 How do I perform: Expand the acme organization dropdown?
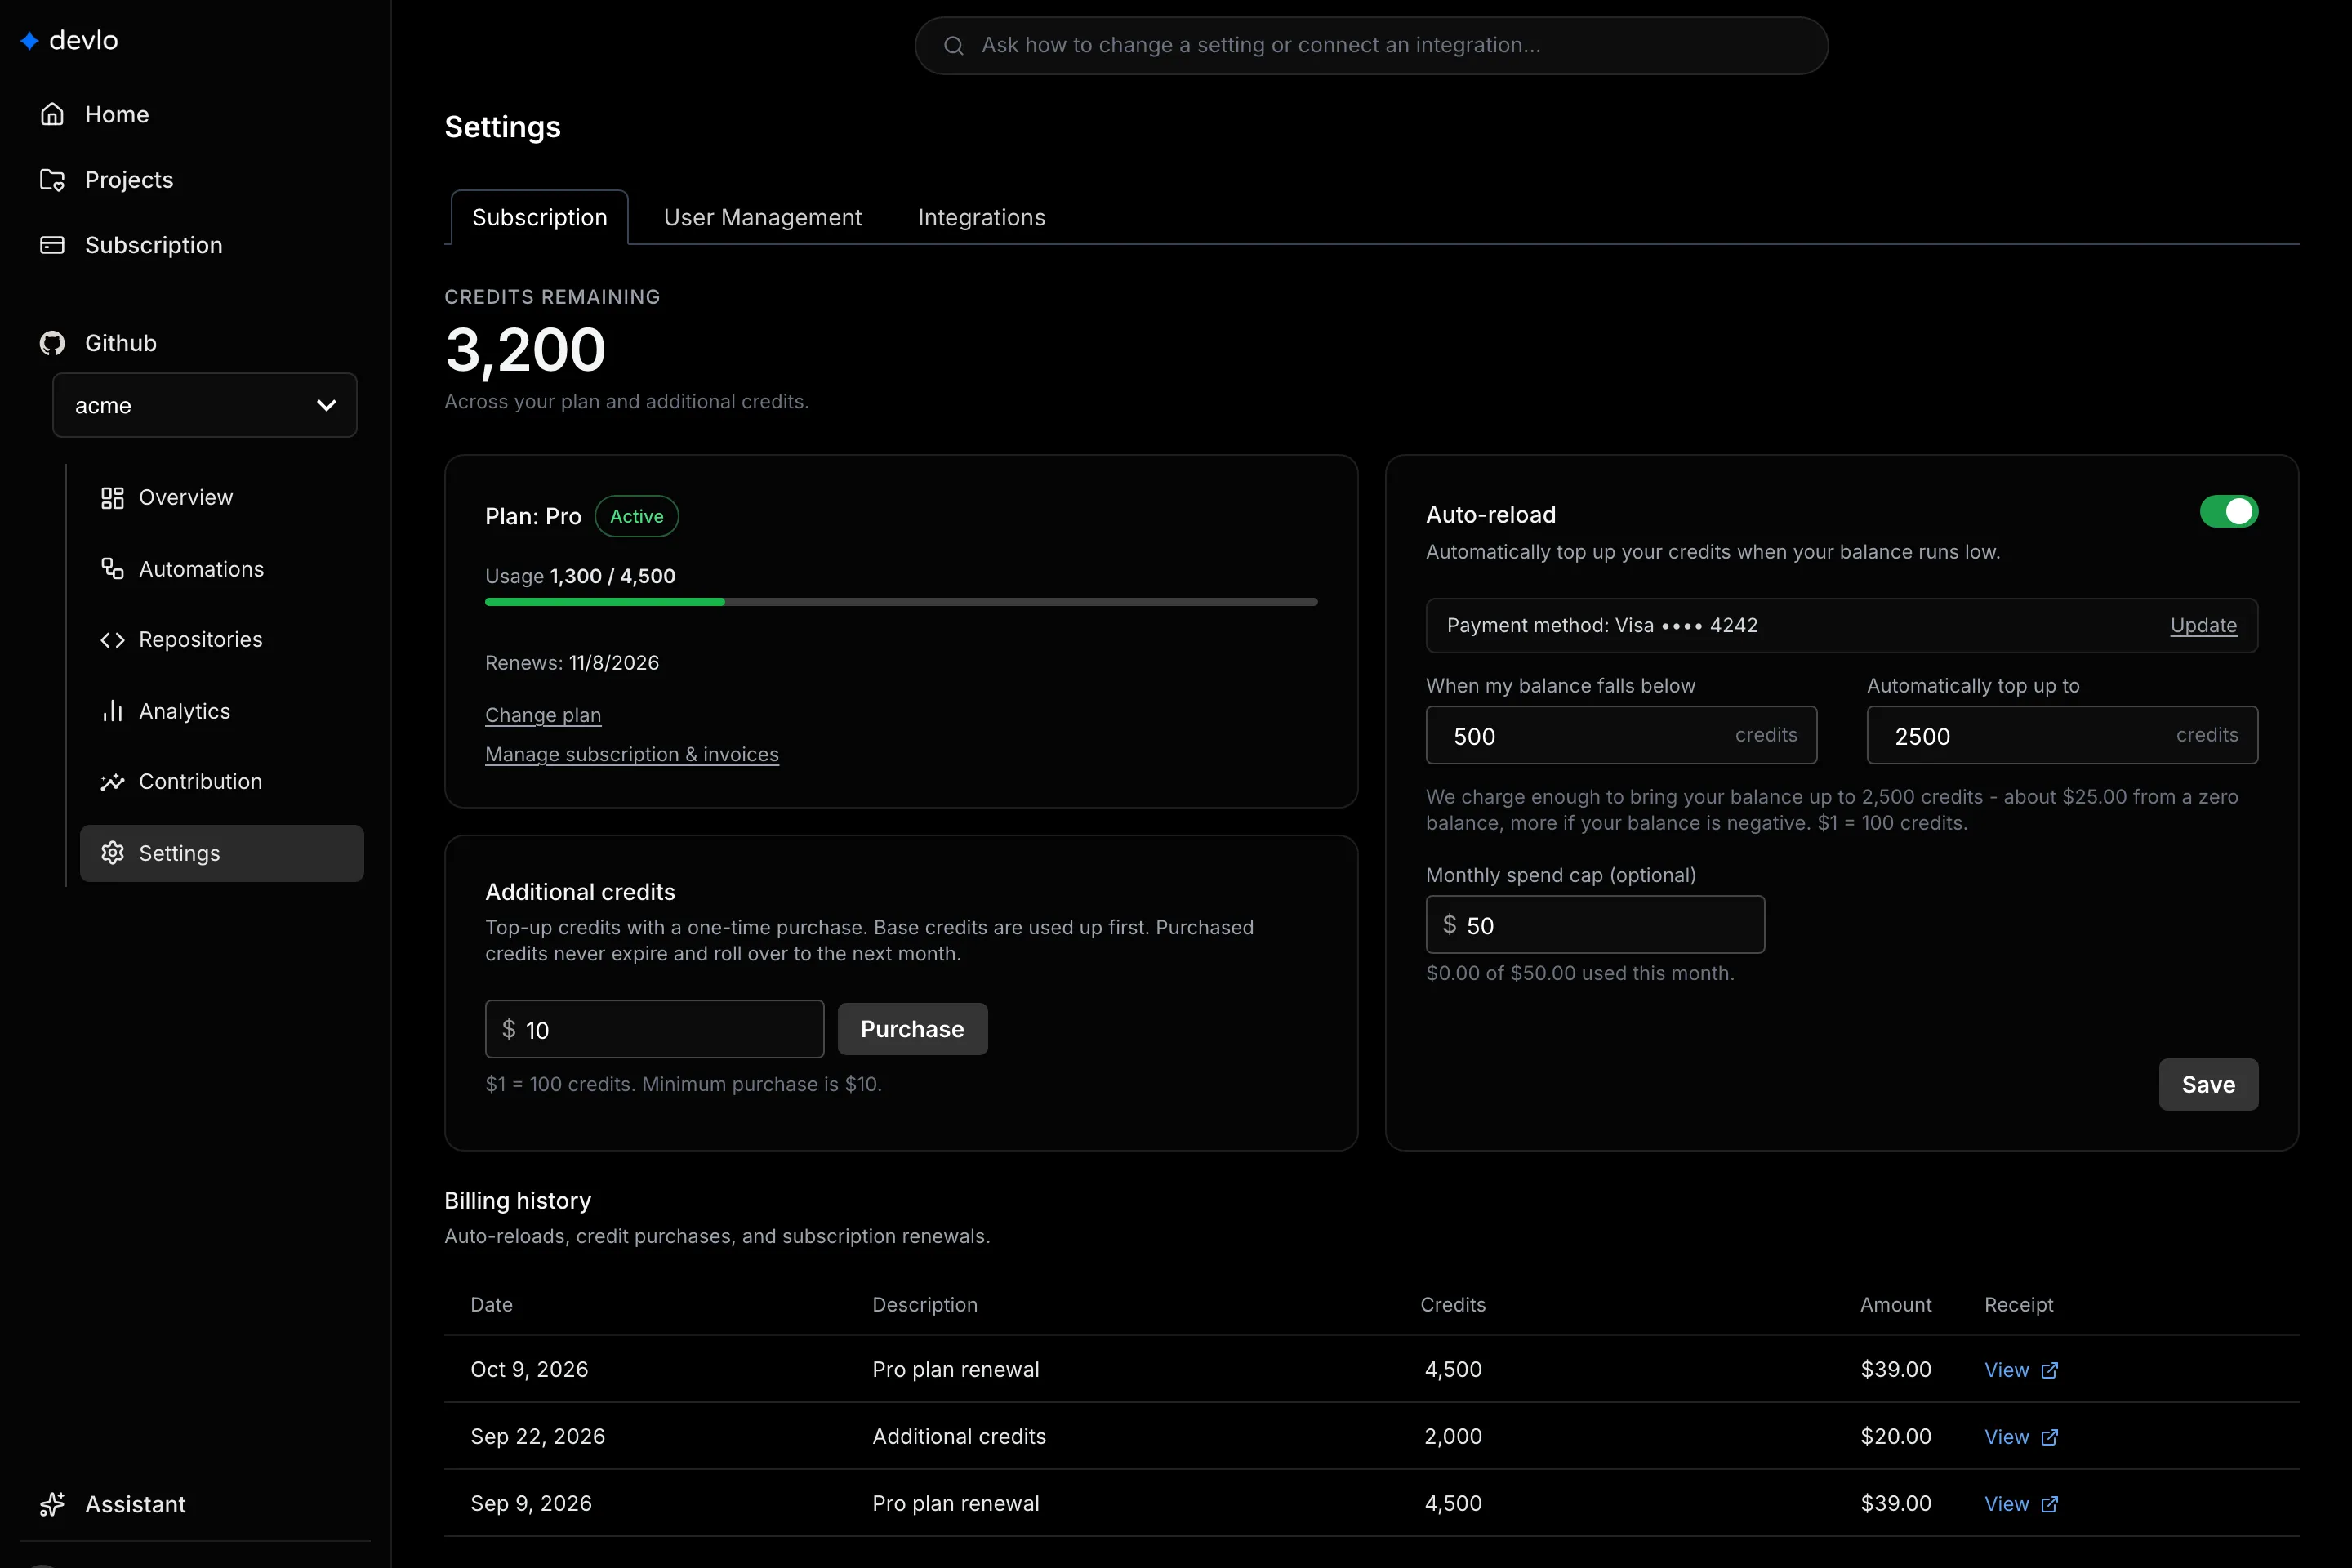tap(205, 405)
